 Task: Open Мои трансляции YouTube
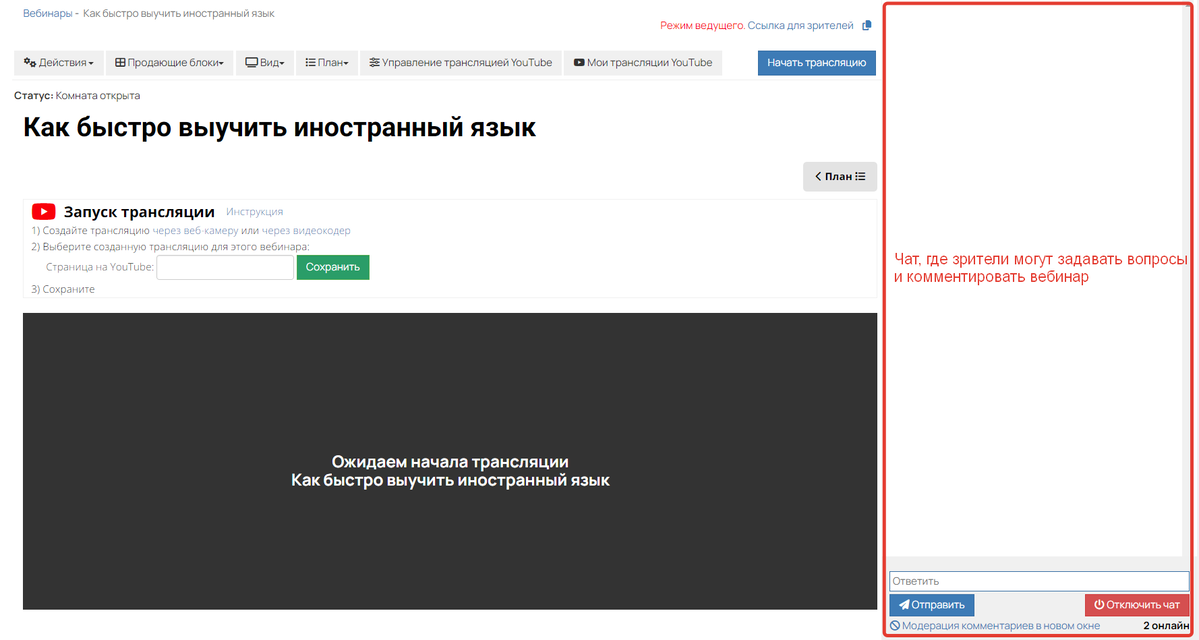[642, 63]
